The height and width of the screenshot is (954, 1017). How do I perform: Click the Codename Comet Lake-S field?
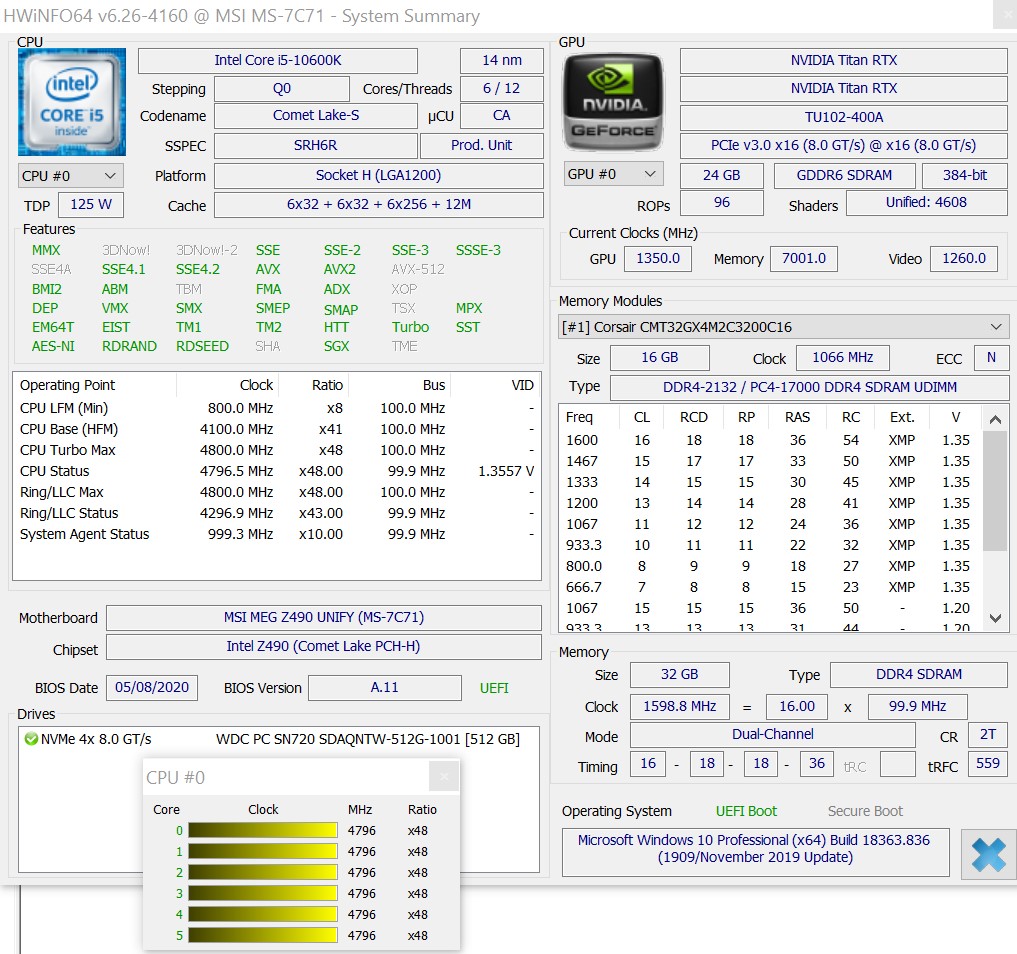point(316,115)
